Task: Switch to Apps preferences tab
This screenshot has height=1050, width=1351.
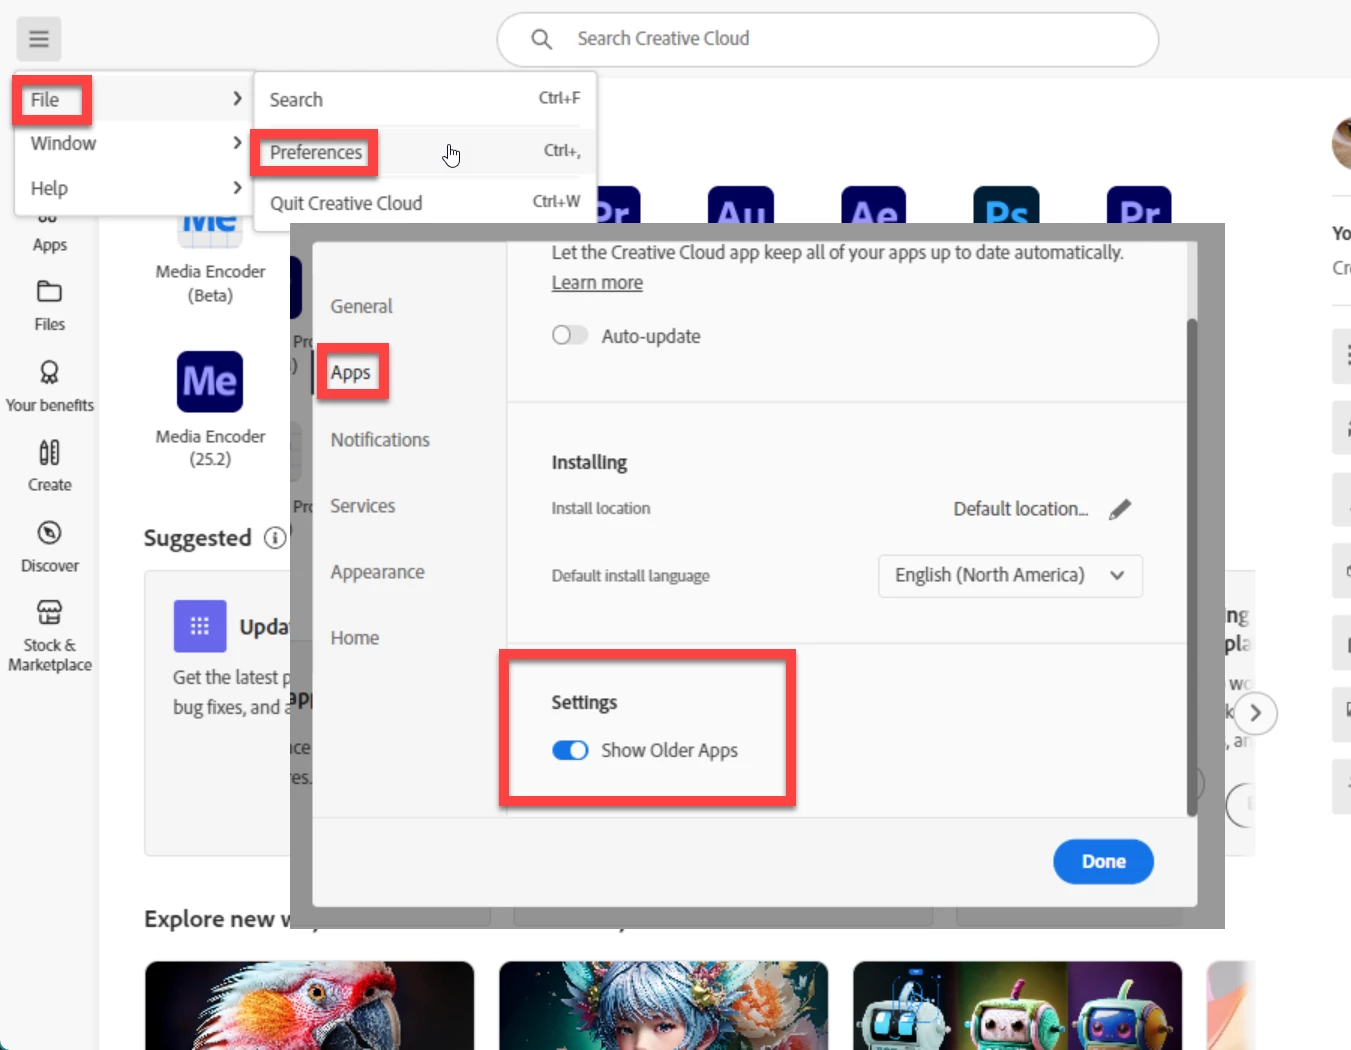Action: [x=350, y=373]
